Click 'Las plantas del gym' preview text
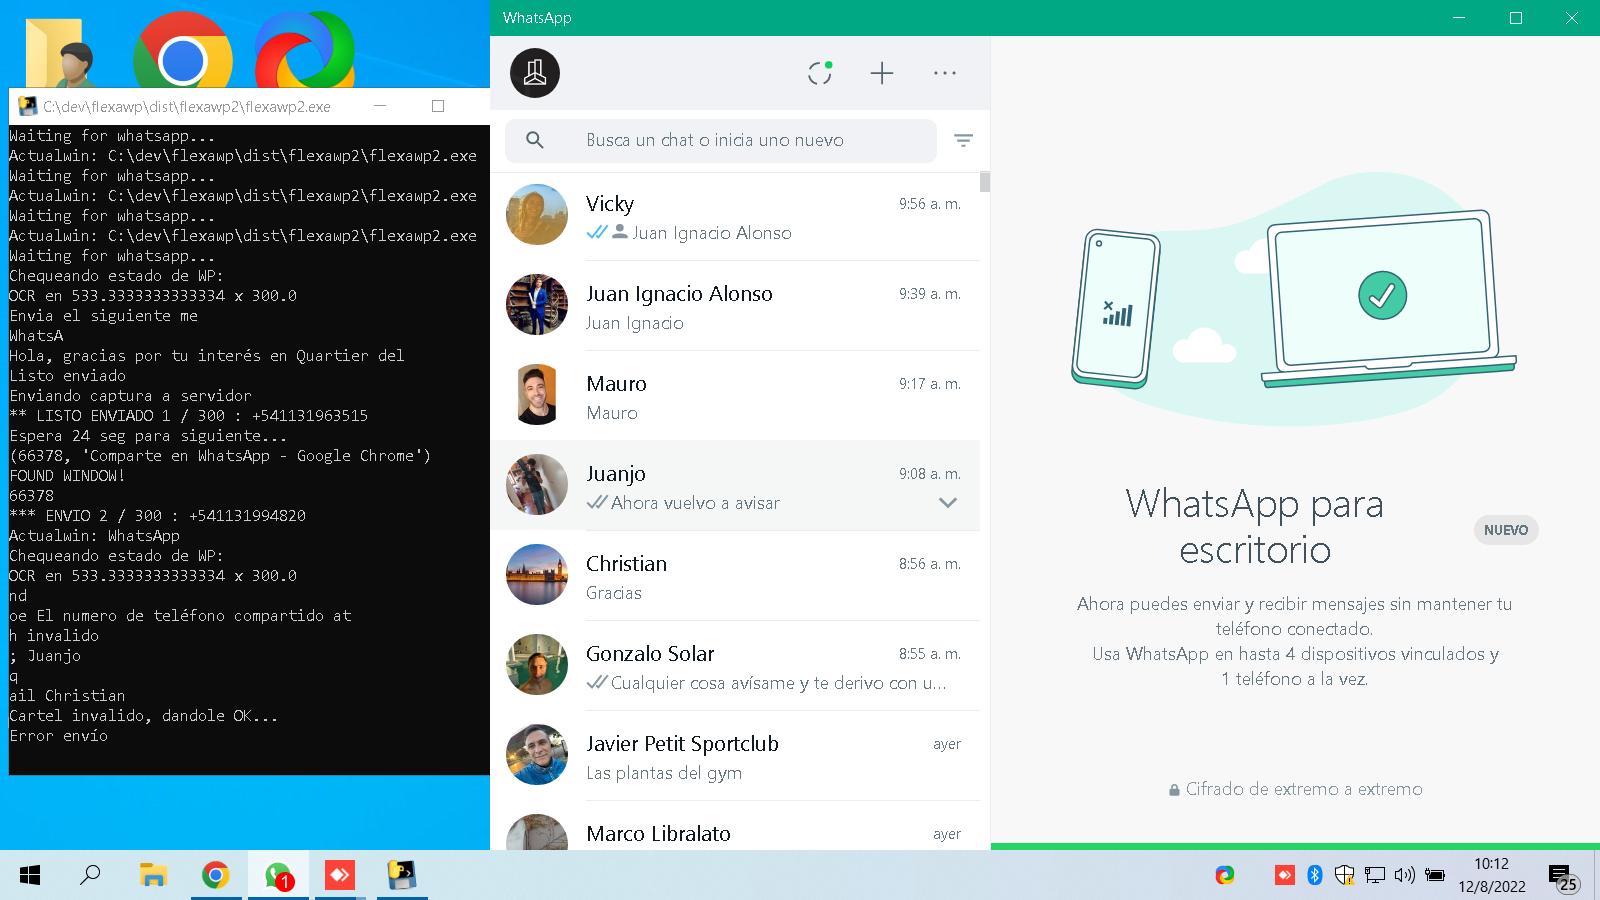The width and height of the screenshot is (1600, 900). pos(664,773)
